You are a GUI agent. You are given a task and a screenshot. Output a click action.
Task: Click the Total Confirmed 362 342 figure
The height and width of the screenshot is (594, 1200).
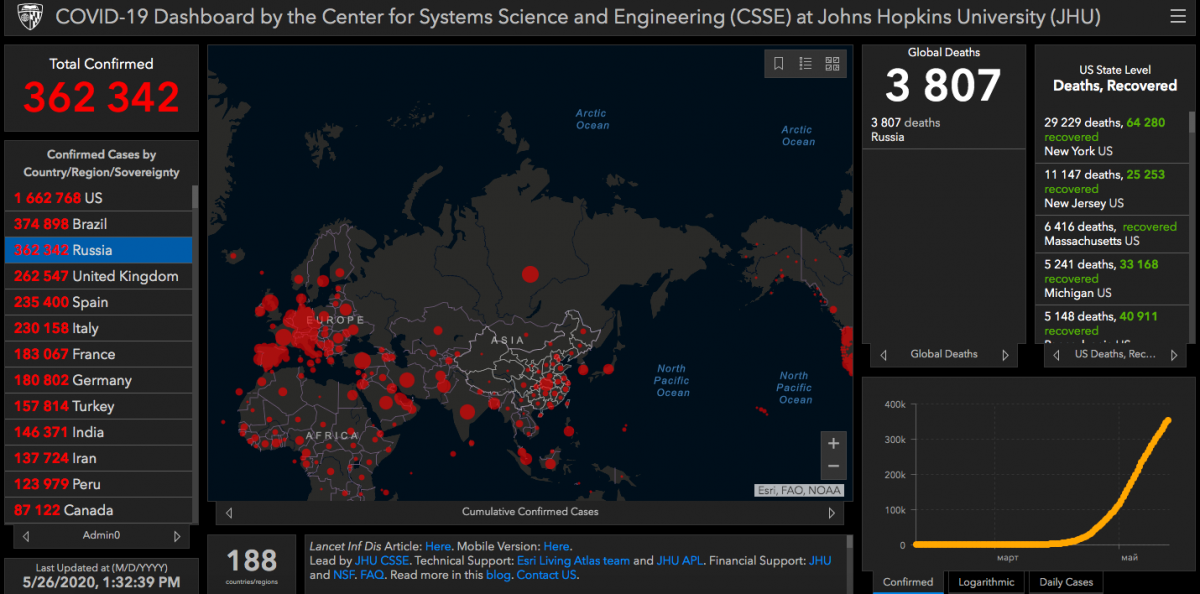tap(101, 97)
